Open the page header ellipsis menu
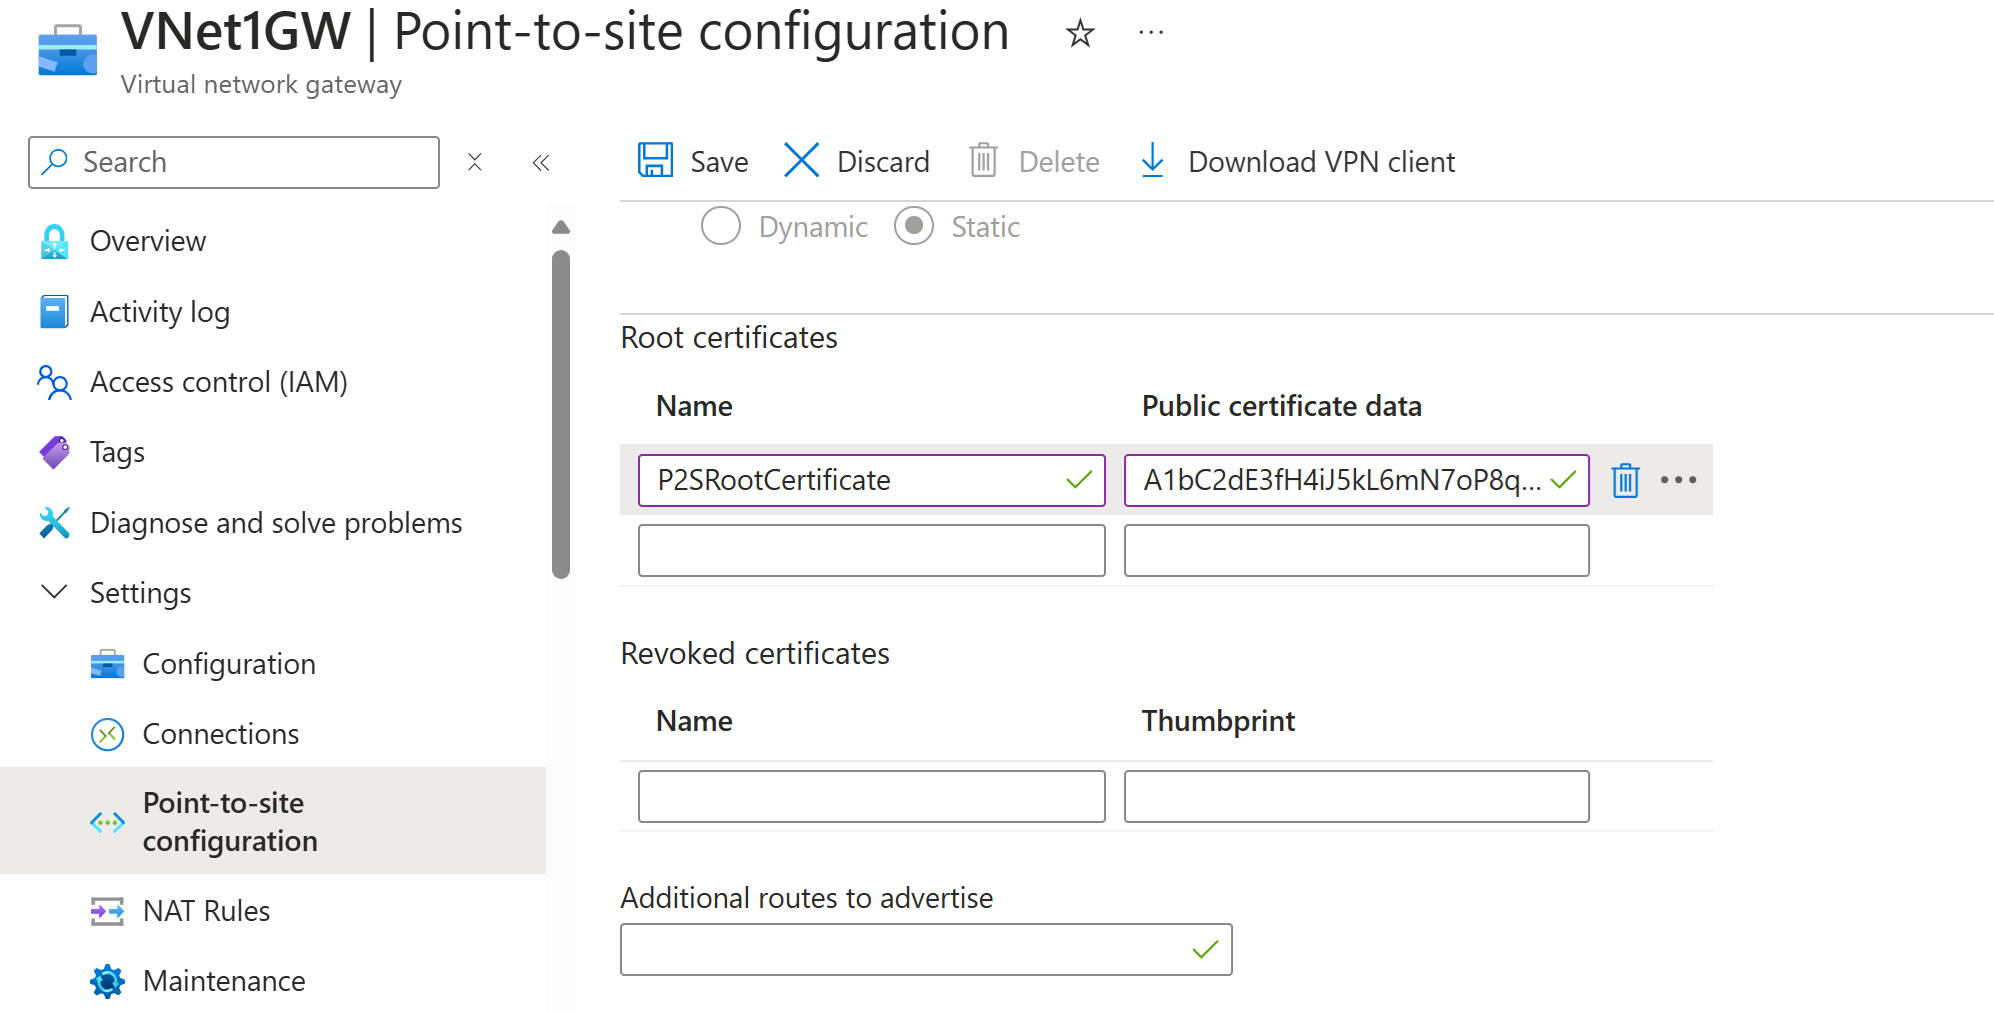 (x=1151, y=34)
